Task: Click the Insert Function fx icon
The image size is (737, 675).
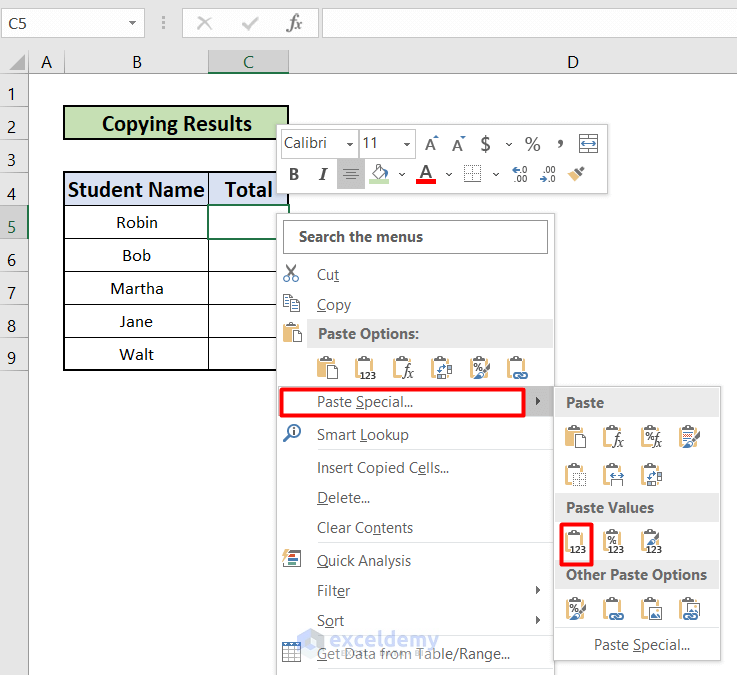Action: pyautogui.click(x=294, y=23)
